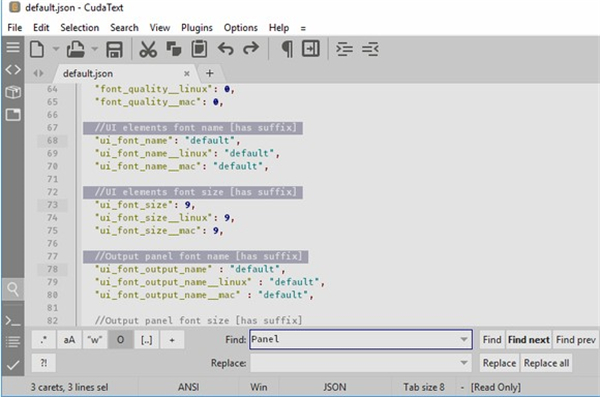The width and height of the screenshot is (600, 397).
Task: Toggle regular expression search option
Action: [x=44, y=340]
